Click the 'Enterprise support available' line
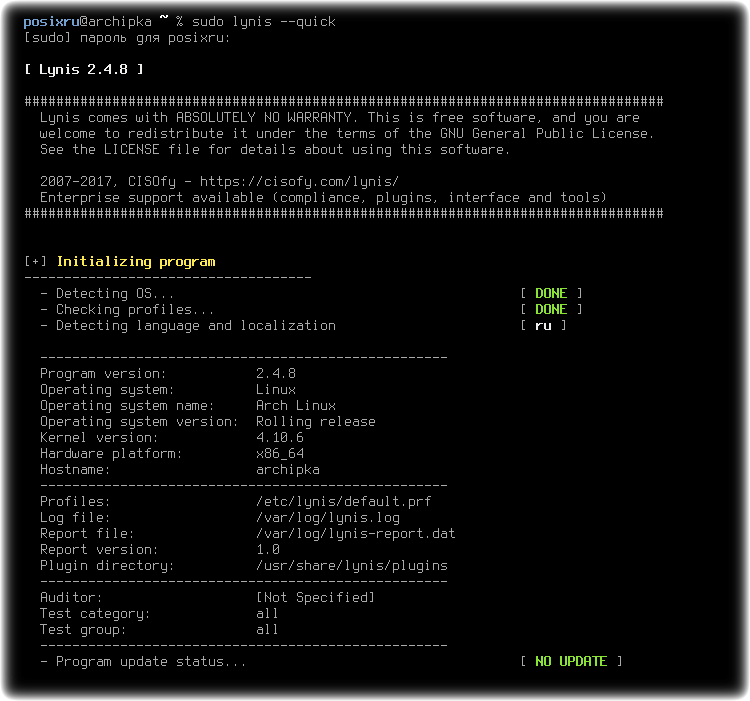750x701 pixels. tap(323, 197)
